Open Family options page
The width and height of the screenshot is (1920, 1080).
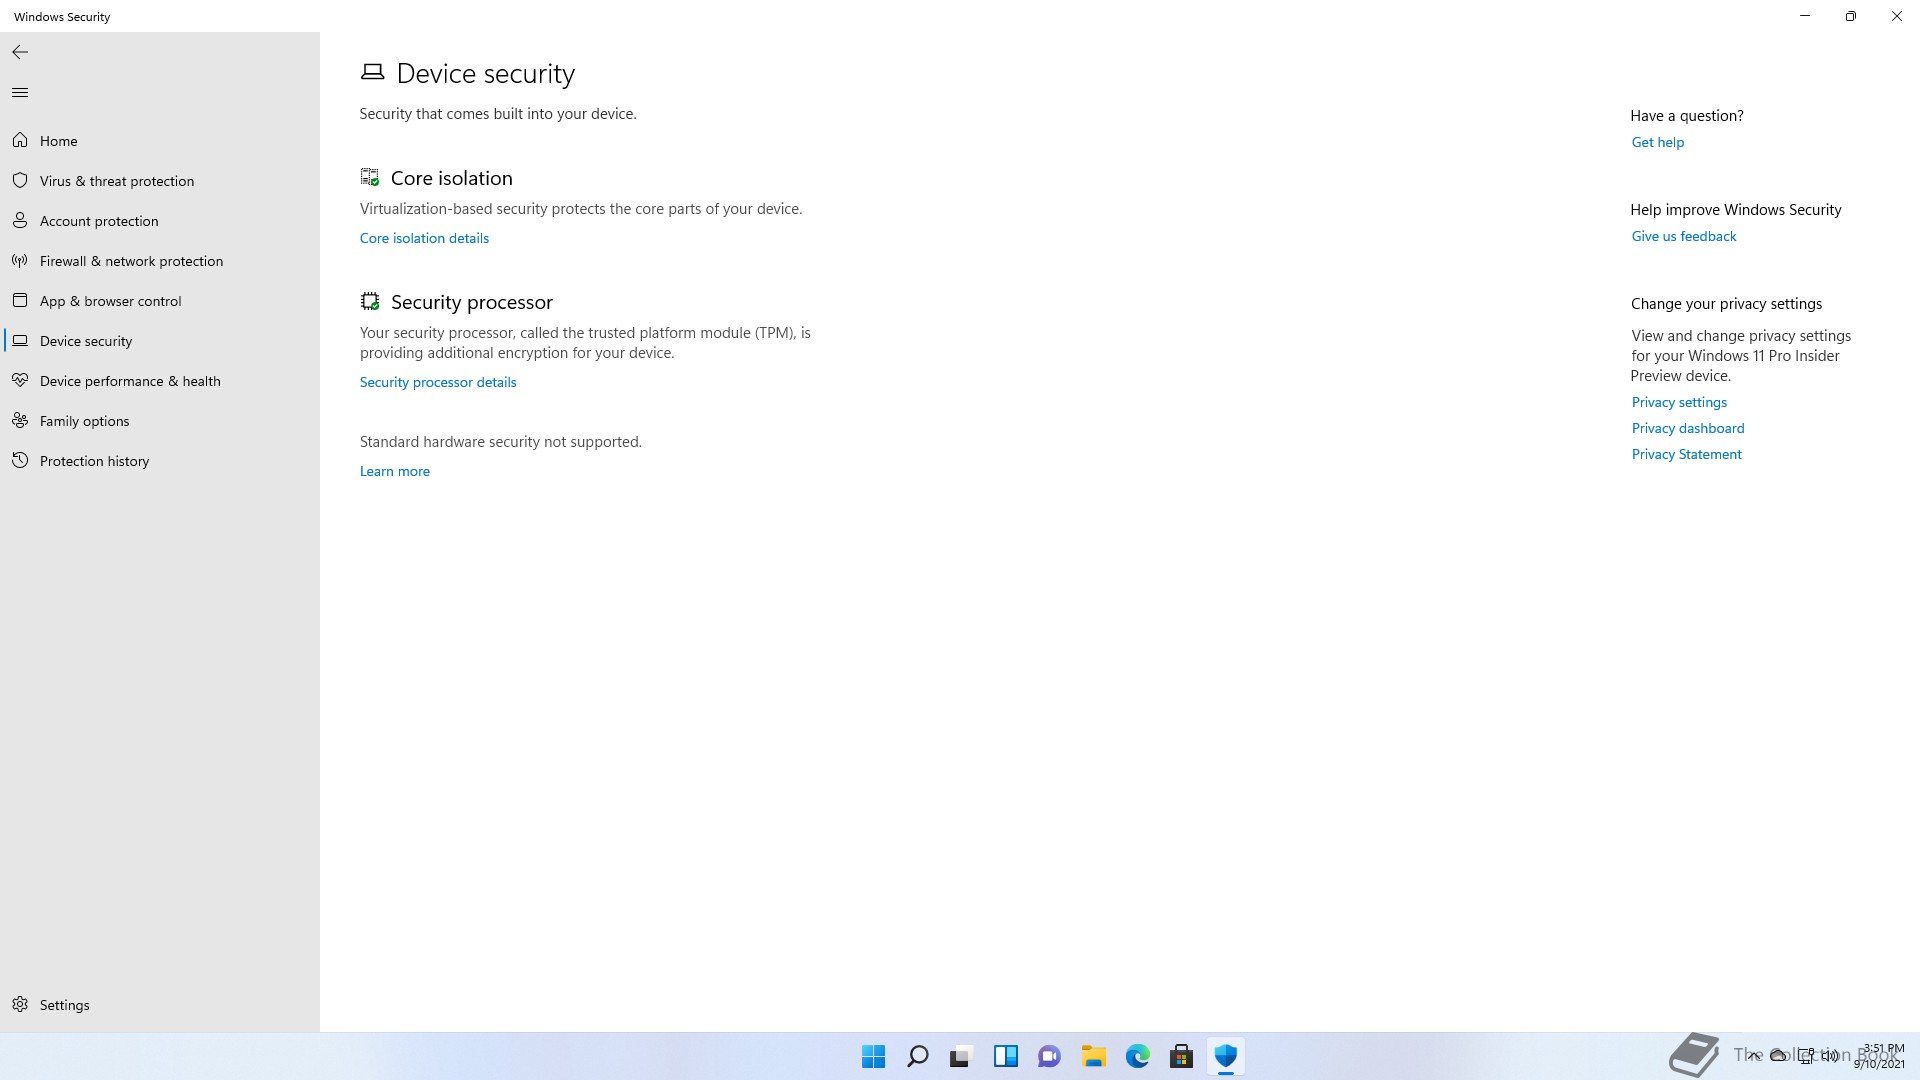point(160,421)
